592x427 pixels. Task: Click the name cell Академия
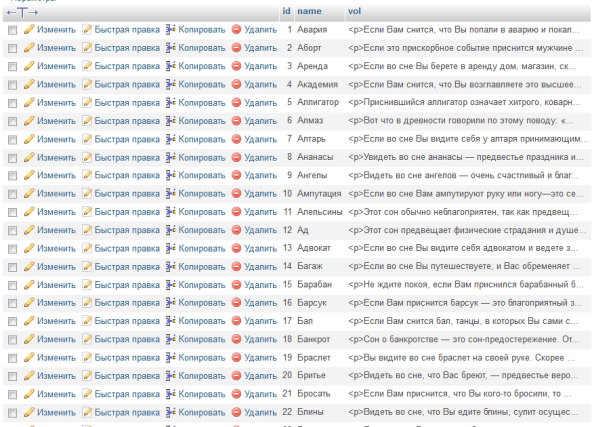317,84
